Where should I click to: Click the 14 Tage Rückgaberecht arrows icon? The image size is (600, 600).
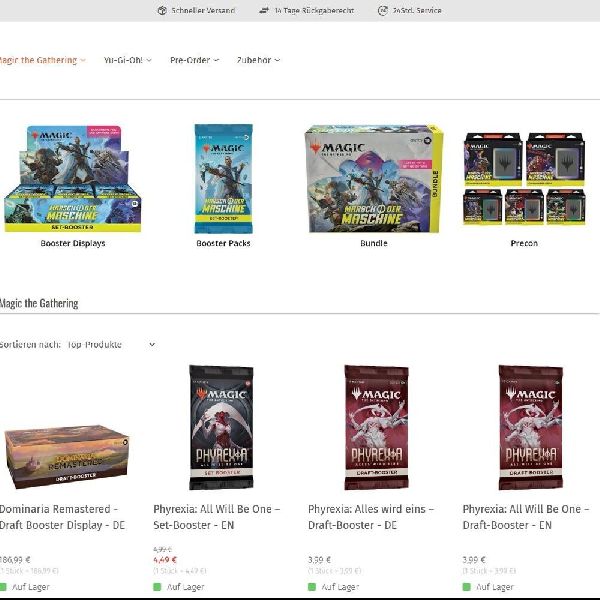click(264, 10)
